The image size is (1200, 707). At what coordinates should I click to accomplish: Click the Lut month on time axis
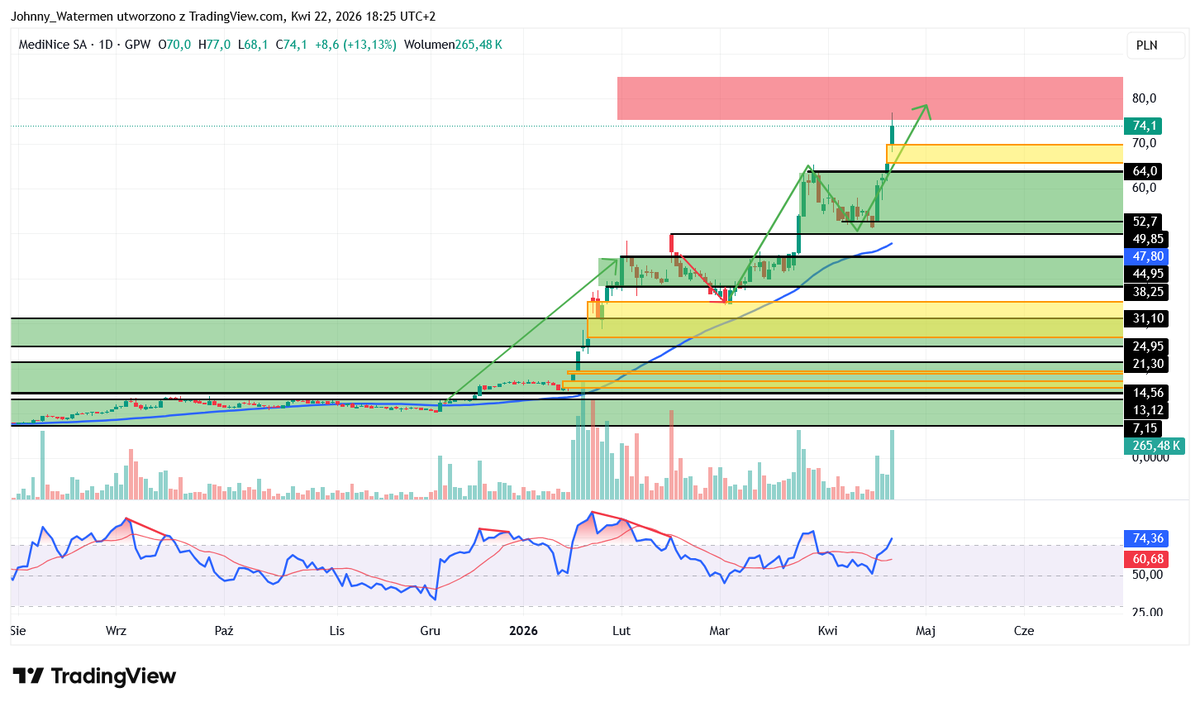click(621, 631)
